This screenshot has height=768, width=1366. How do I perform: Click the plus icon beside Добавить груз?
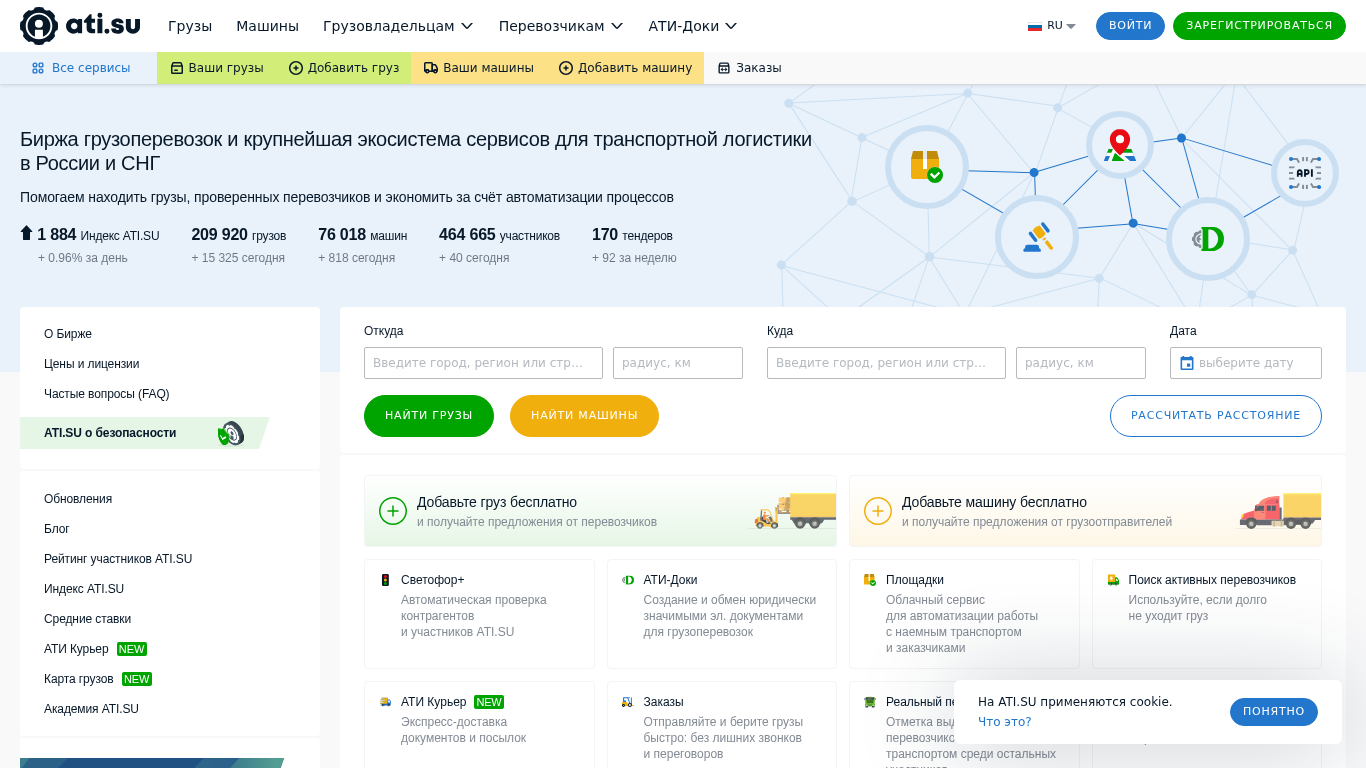pyautogui.click(x=296, y=68)
